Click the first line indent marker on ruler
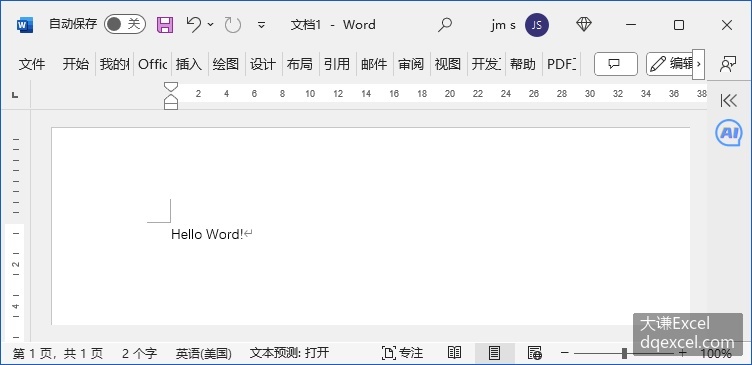Viewport: 752px width, 365px height. (171, 87)
